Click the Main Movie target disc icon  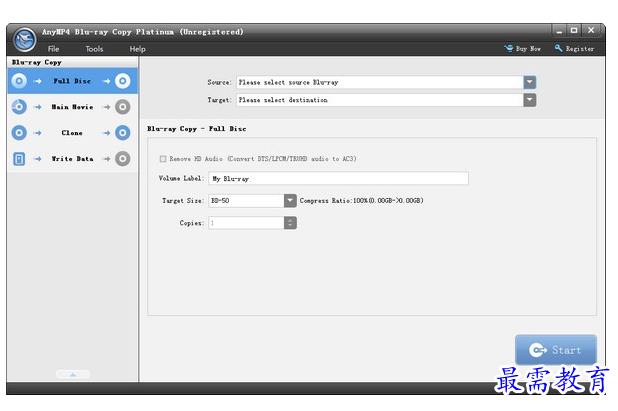[x=123, y=107]
